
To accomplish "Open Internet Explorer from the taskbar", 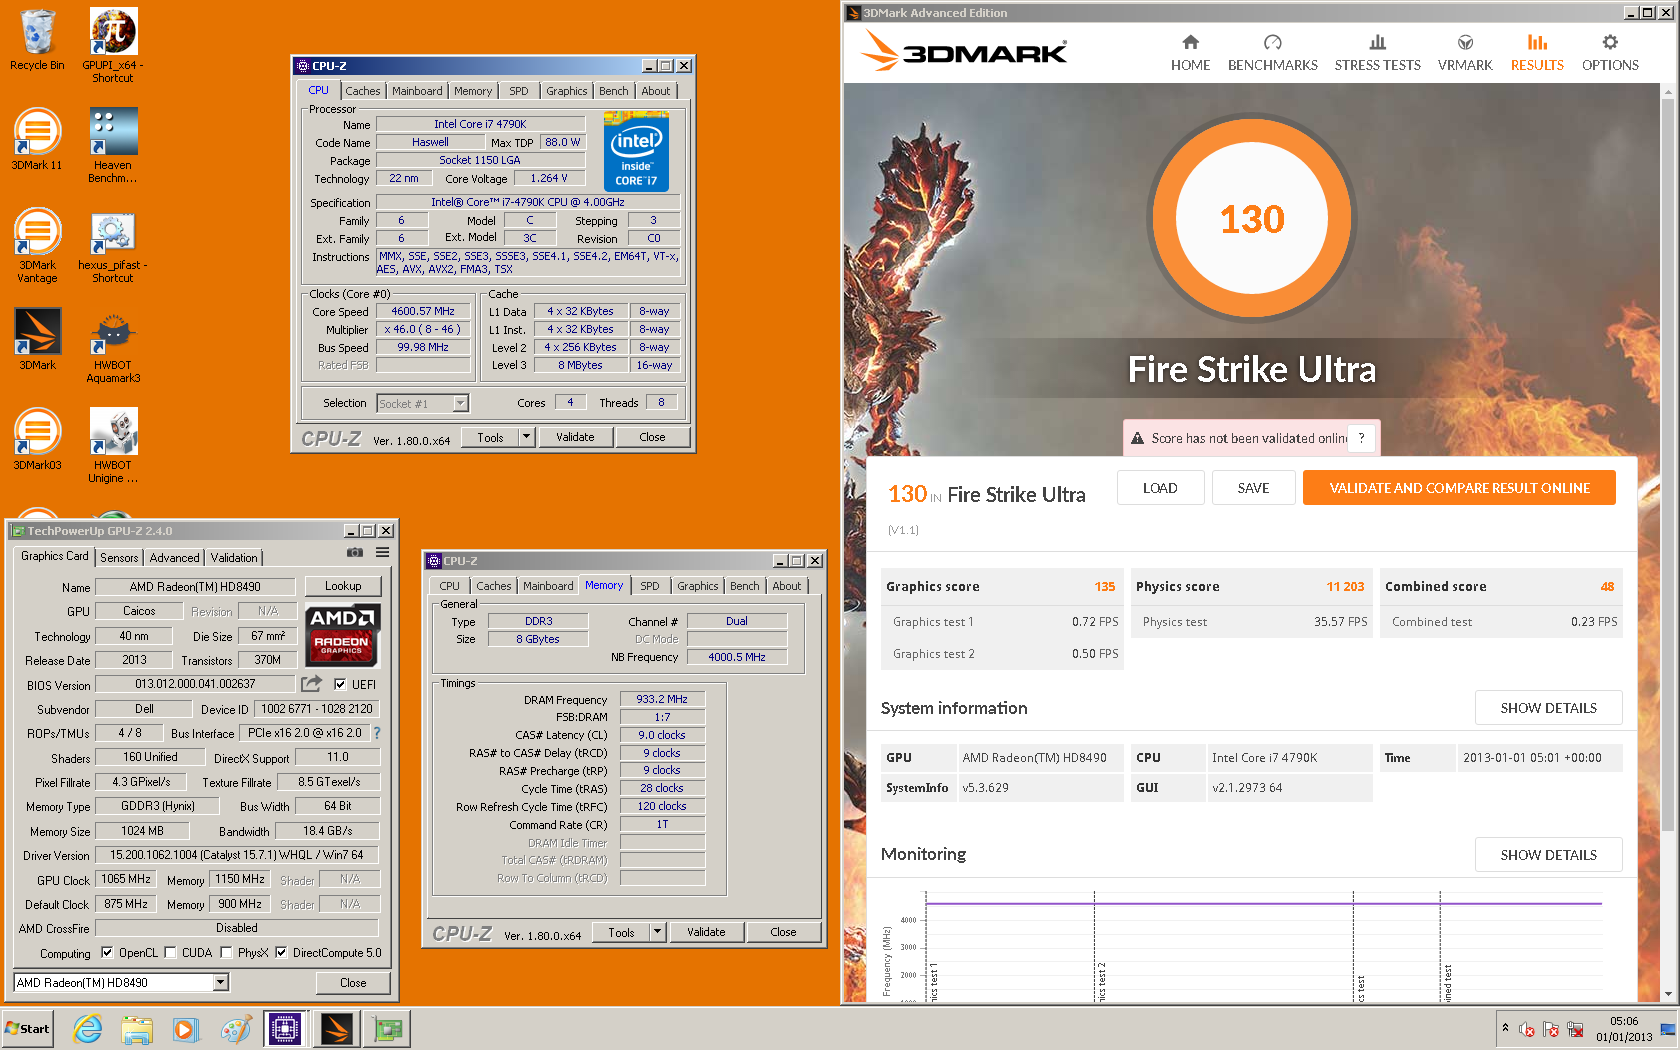I will click(x=88, y=1029).
